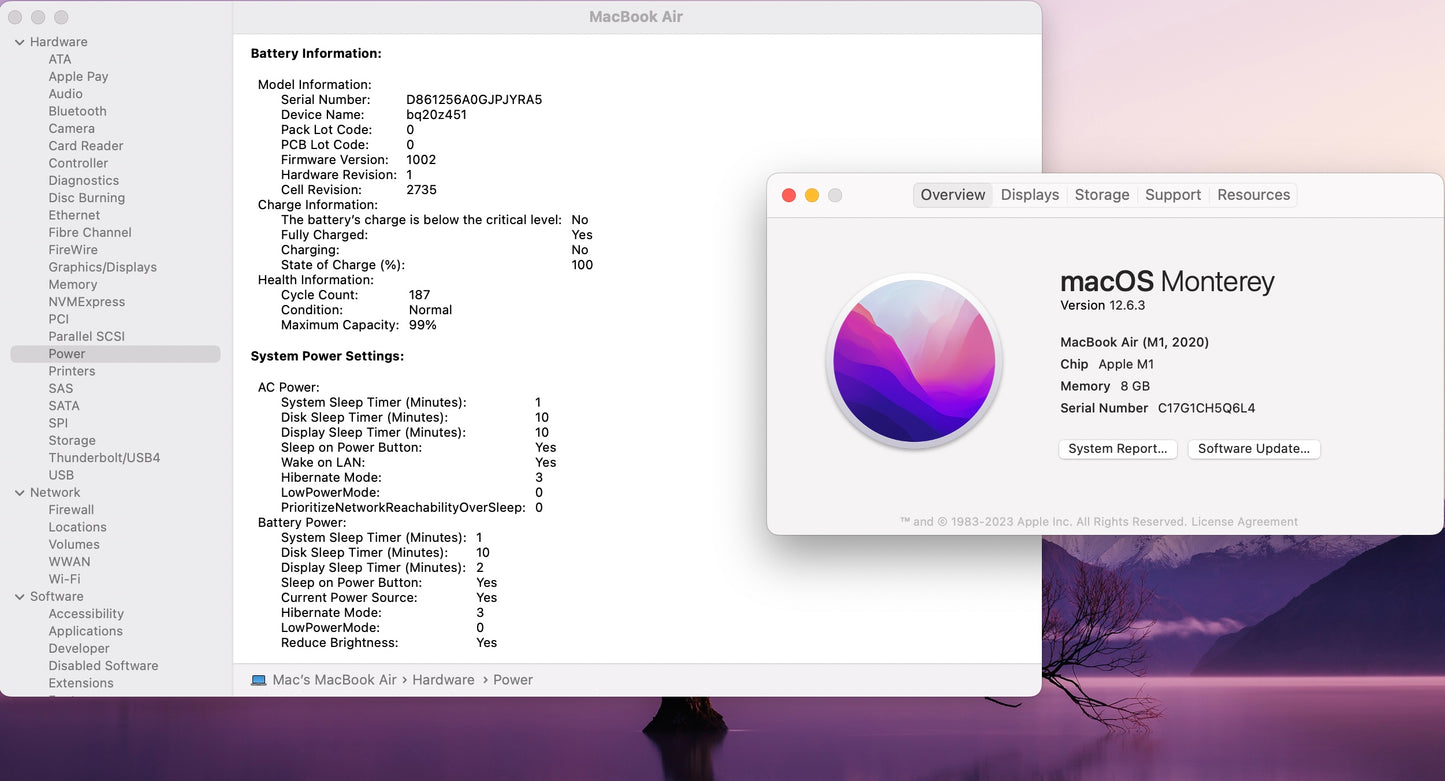Collapse the Hardware section in sidebar
The image size is (1445, 781).
click(20, 42)
